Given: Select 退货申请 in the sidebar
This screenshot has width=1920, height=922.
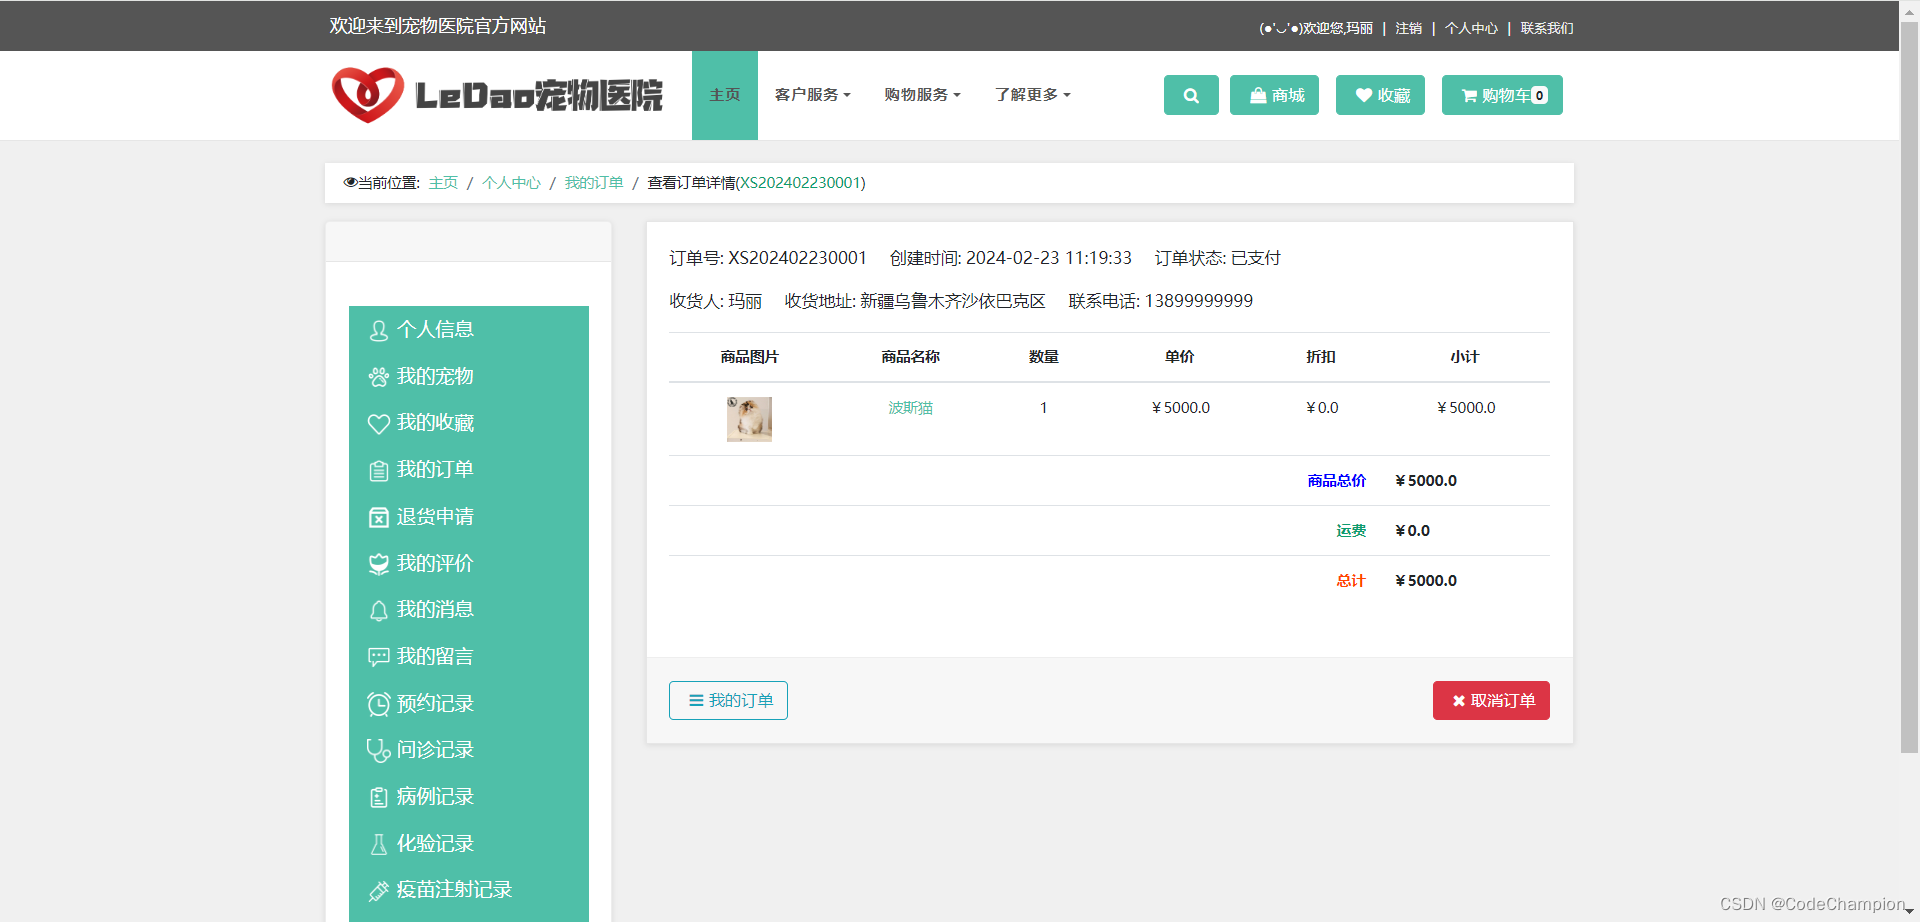Looking at the screenshot, I should 434,517.
